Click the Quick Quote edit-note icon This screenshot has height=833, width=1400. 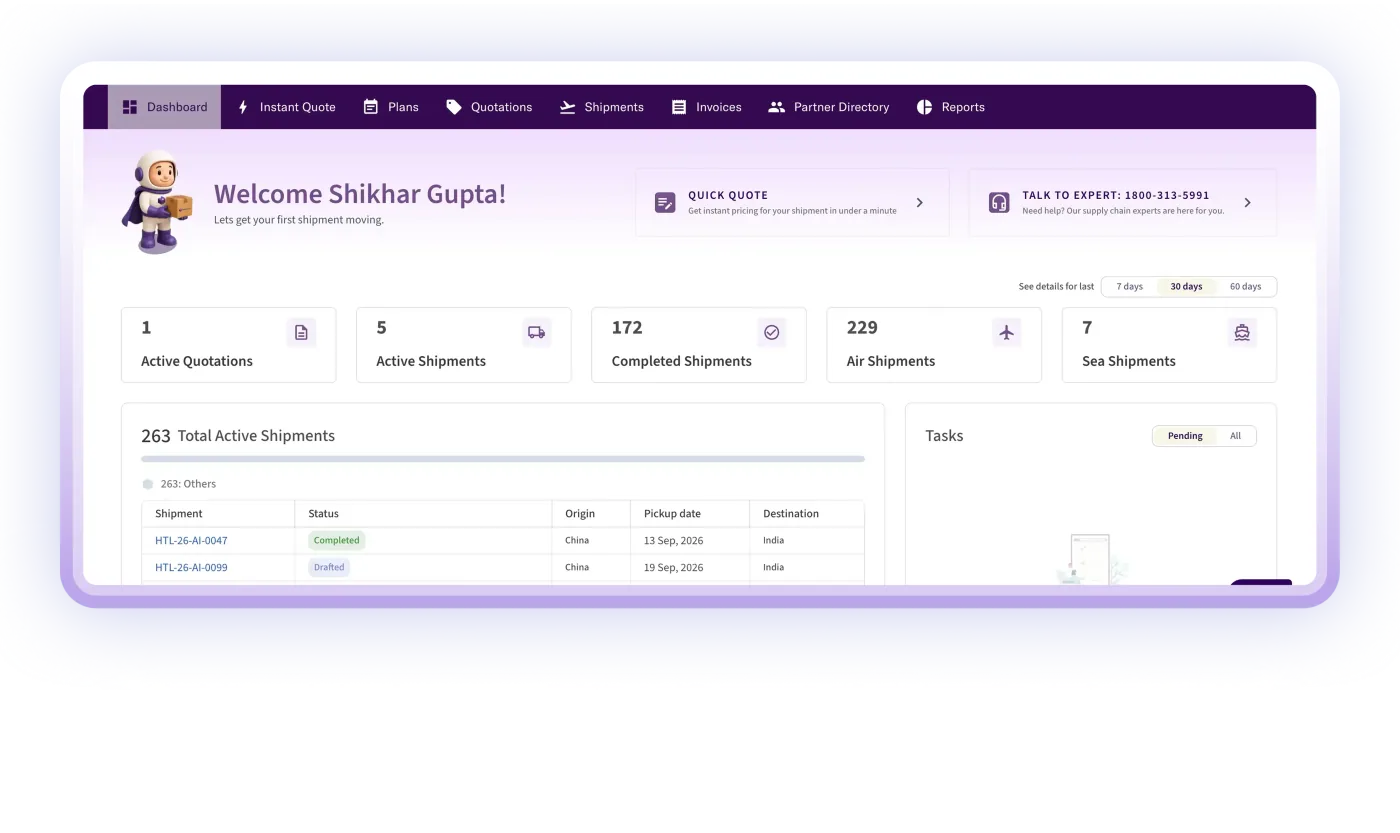pos(665,203)
